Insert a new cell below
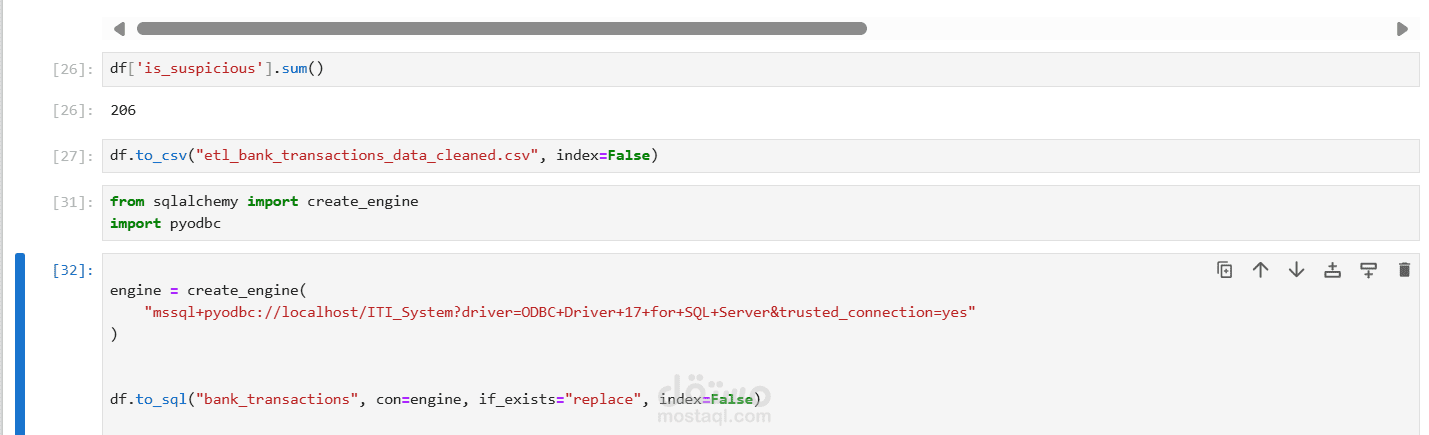This screenshot has width=1429, height=435. 1368,269
